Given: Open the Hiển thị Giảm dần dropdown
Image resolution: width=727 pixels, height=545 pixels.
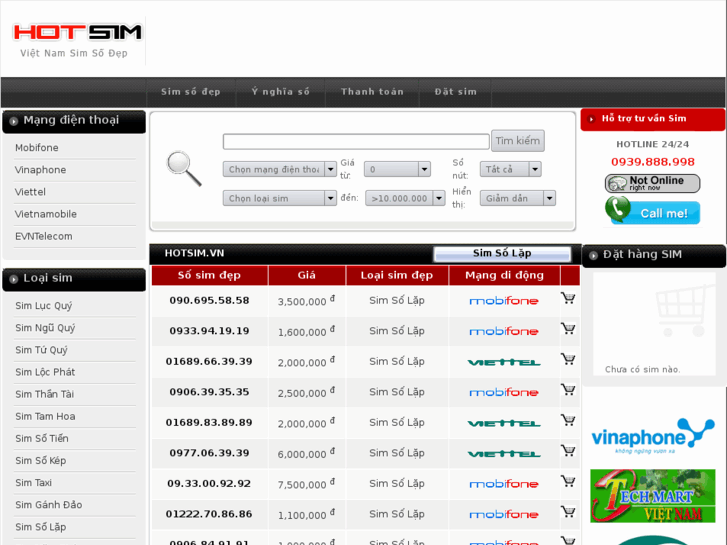Looking at the screenshot, I should tap(517, 198).
